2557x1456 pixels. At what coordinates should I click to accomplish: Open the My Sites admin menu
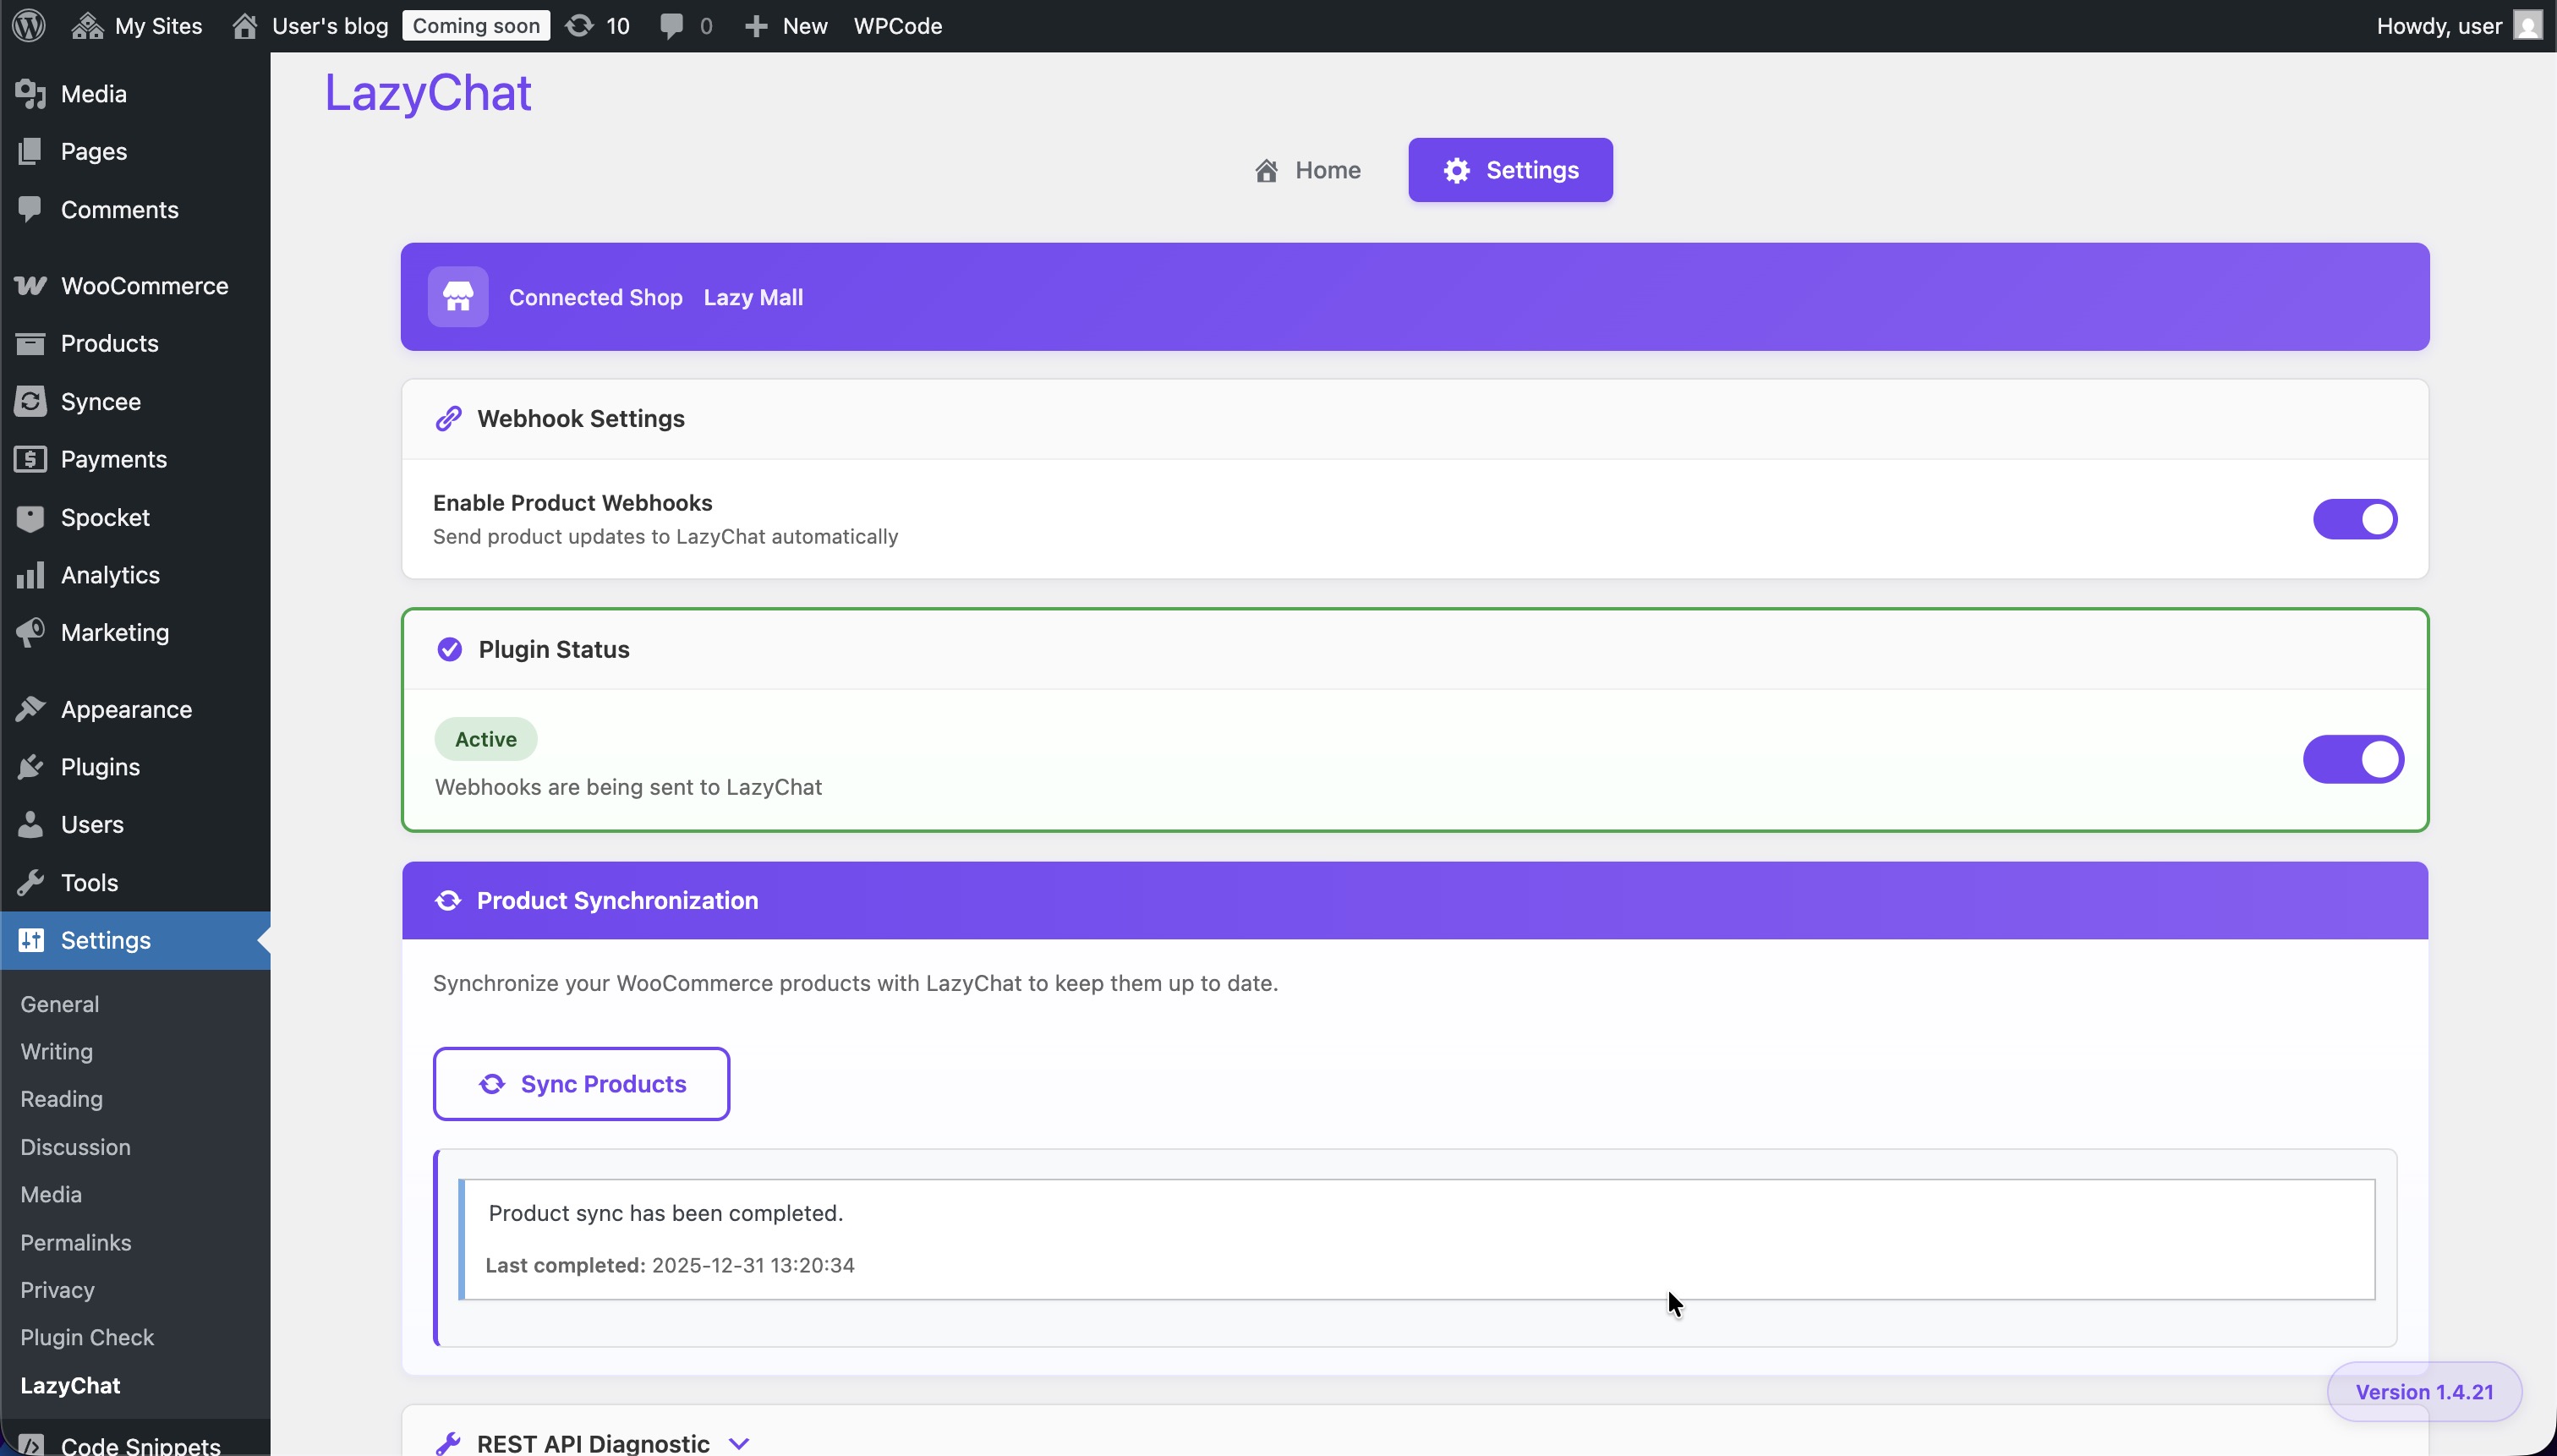click(137, 25)
